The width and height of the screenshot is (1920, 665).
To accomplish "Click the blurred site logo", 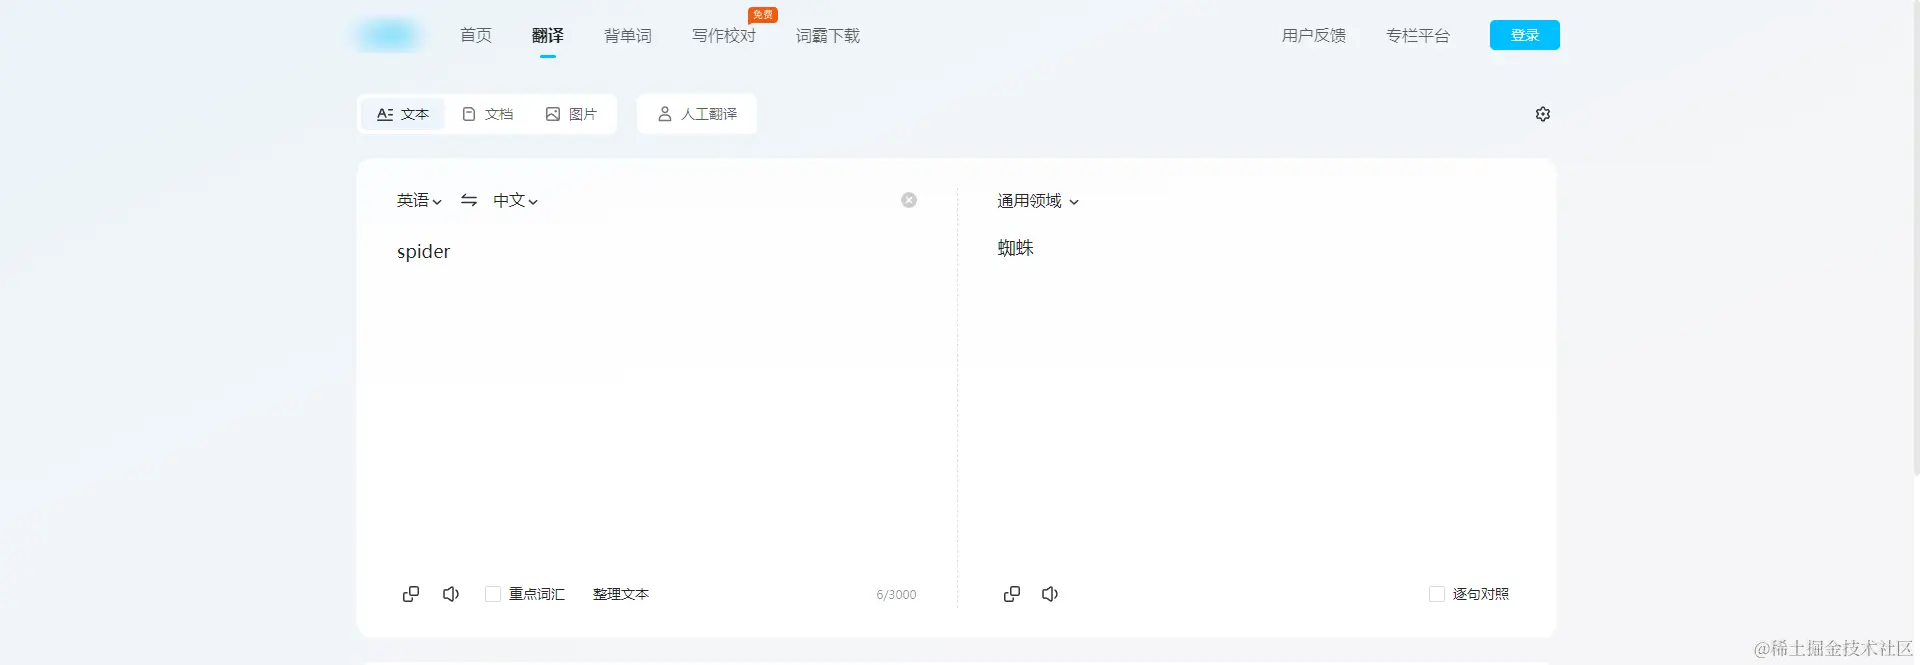I will [x=388, y=35].
